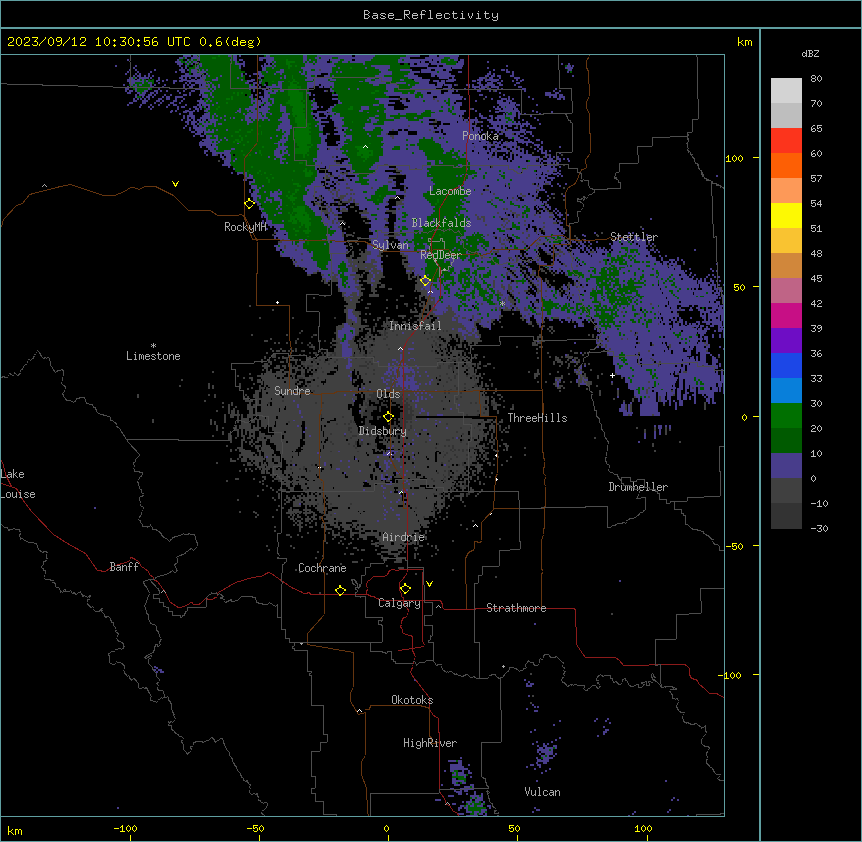Select the red 60-65 dBZ legend swatch
The image size is (862, 842).
coord(786,141)
